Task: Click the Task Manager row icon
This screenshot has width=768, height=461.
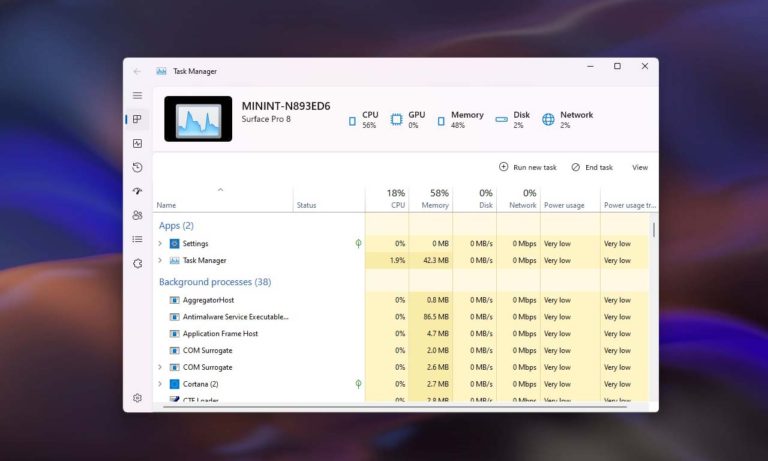Action: pos(174,261)
